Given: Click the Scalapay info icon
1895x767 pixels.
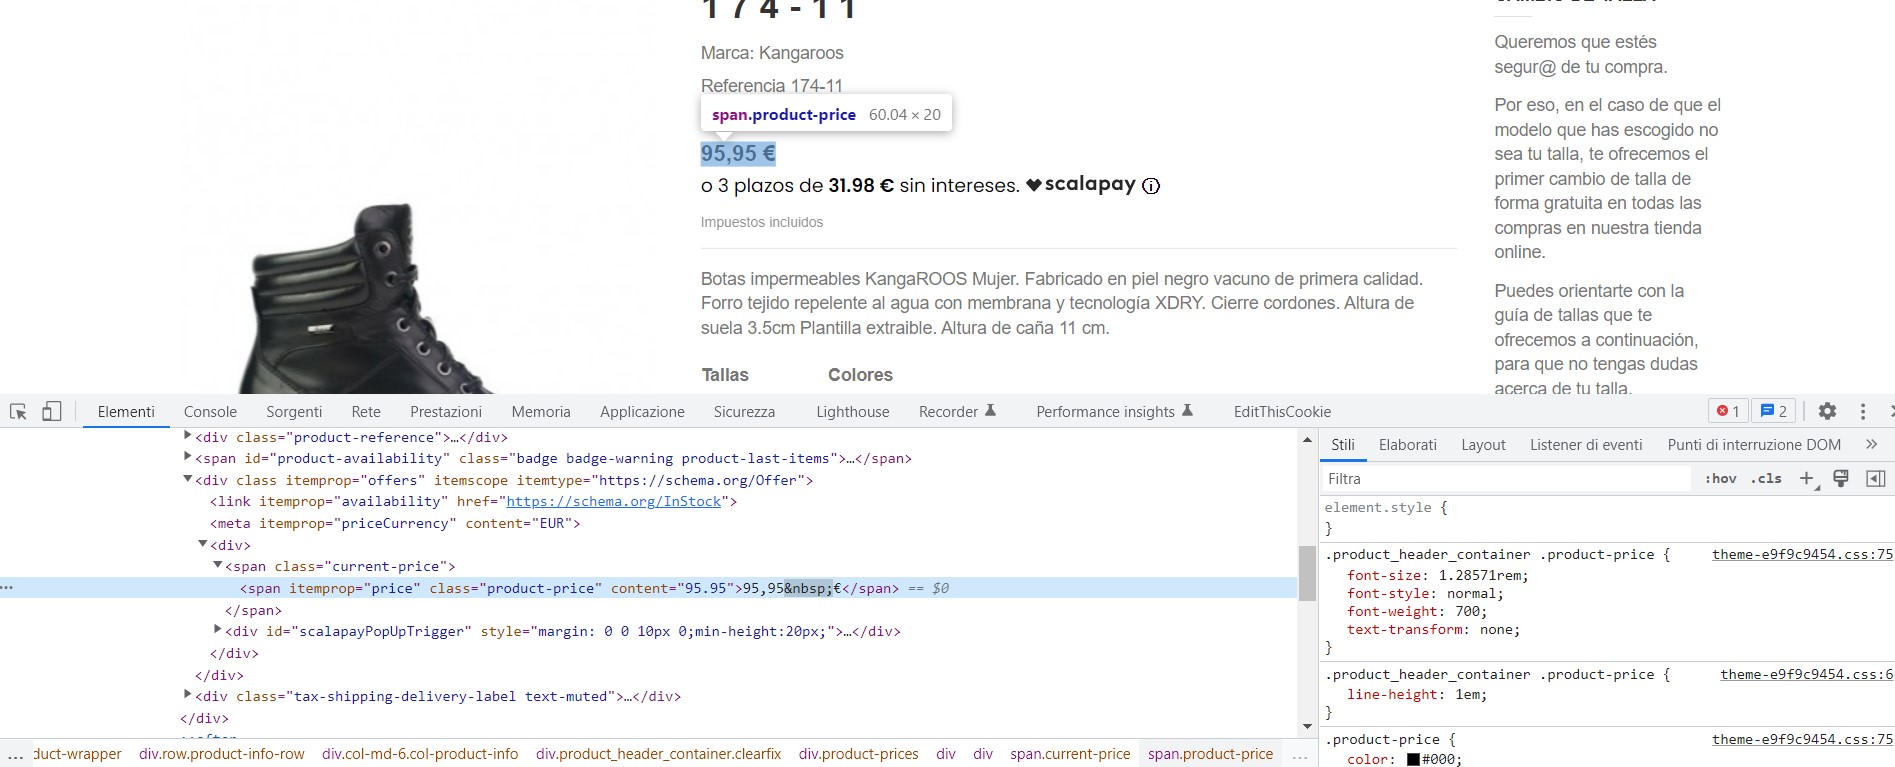Looking at the screenshot, I should 1151,186.
